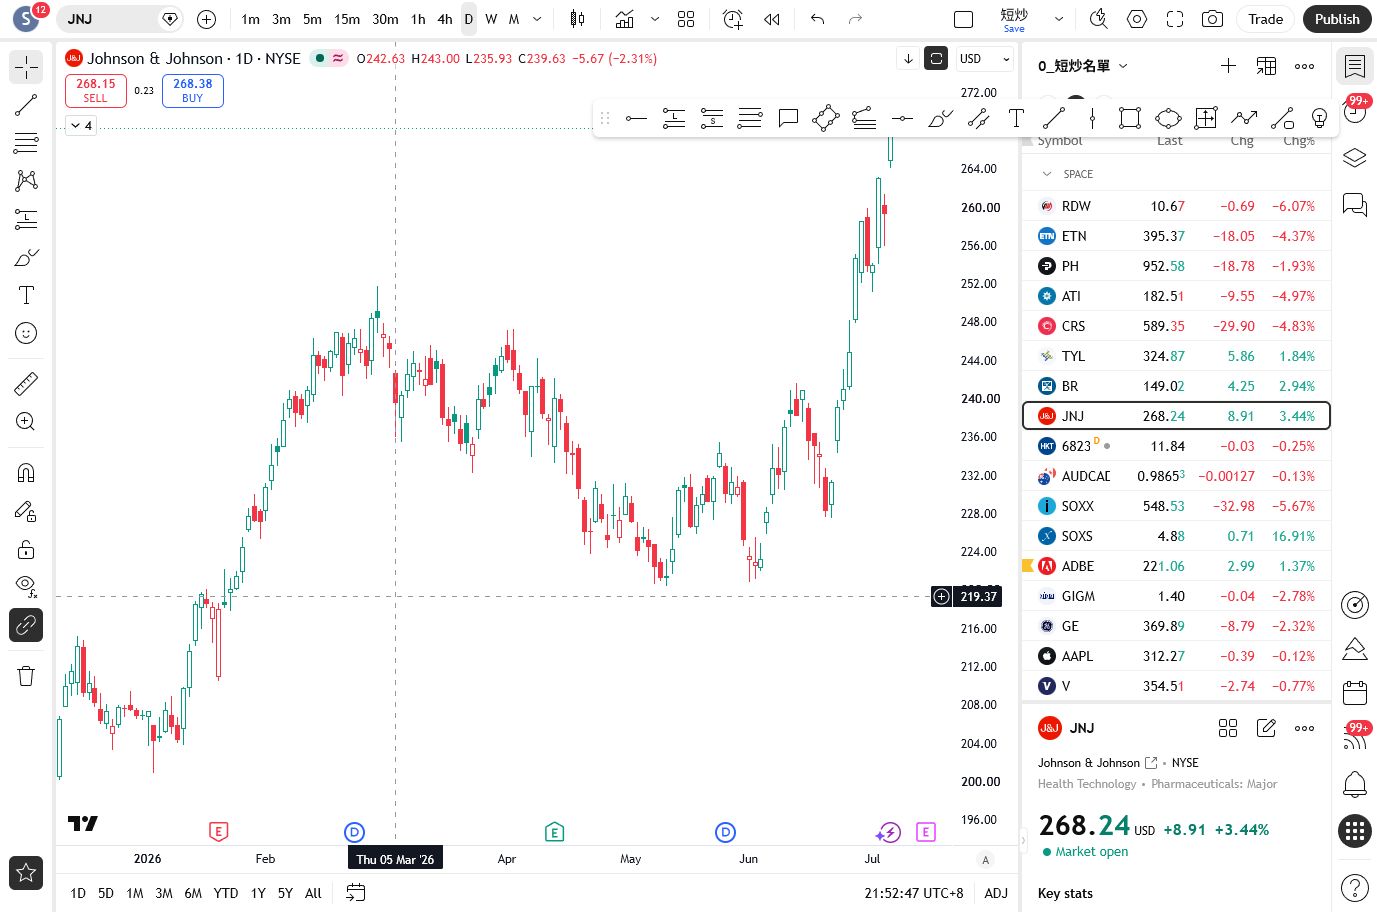The image size is (1377, 912).
Task: Open the time interval dropdown chevron
Action: pos(537,19)
